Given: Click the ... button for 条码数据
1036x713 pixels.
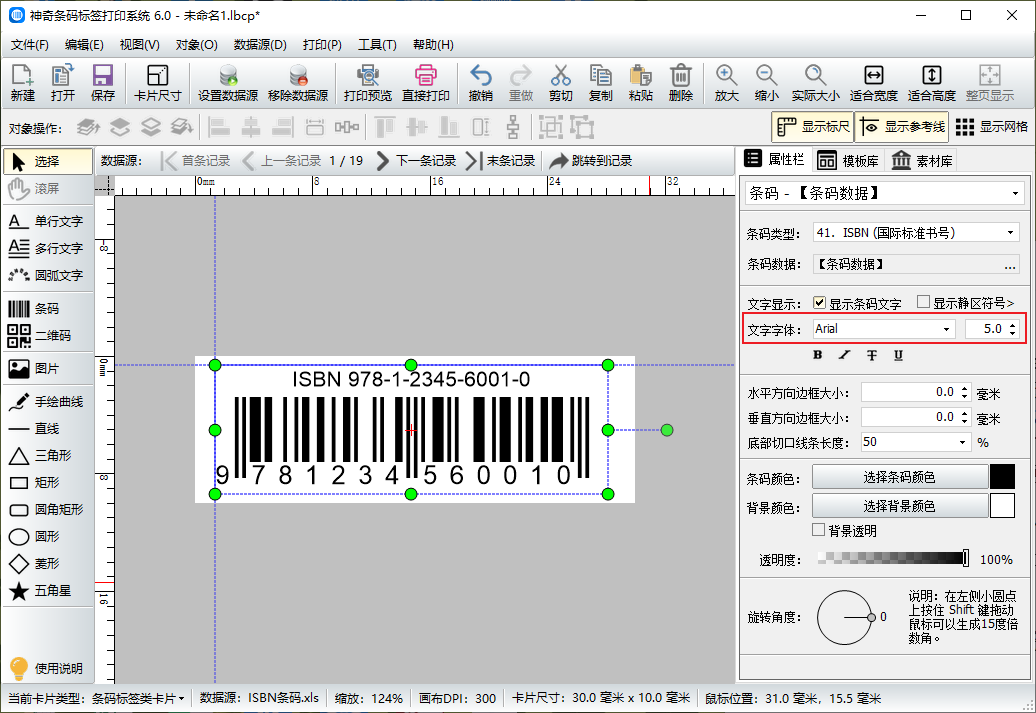Looking at the screenshot, I should coord(1010,264).
